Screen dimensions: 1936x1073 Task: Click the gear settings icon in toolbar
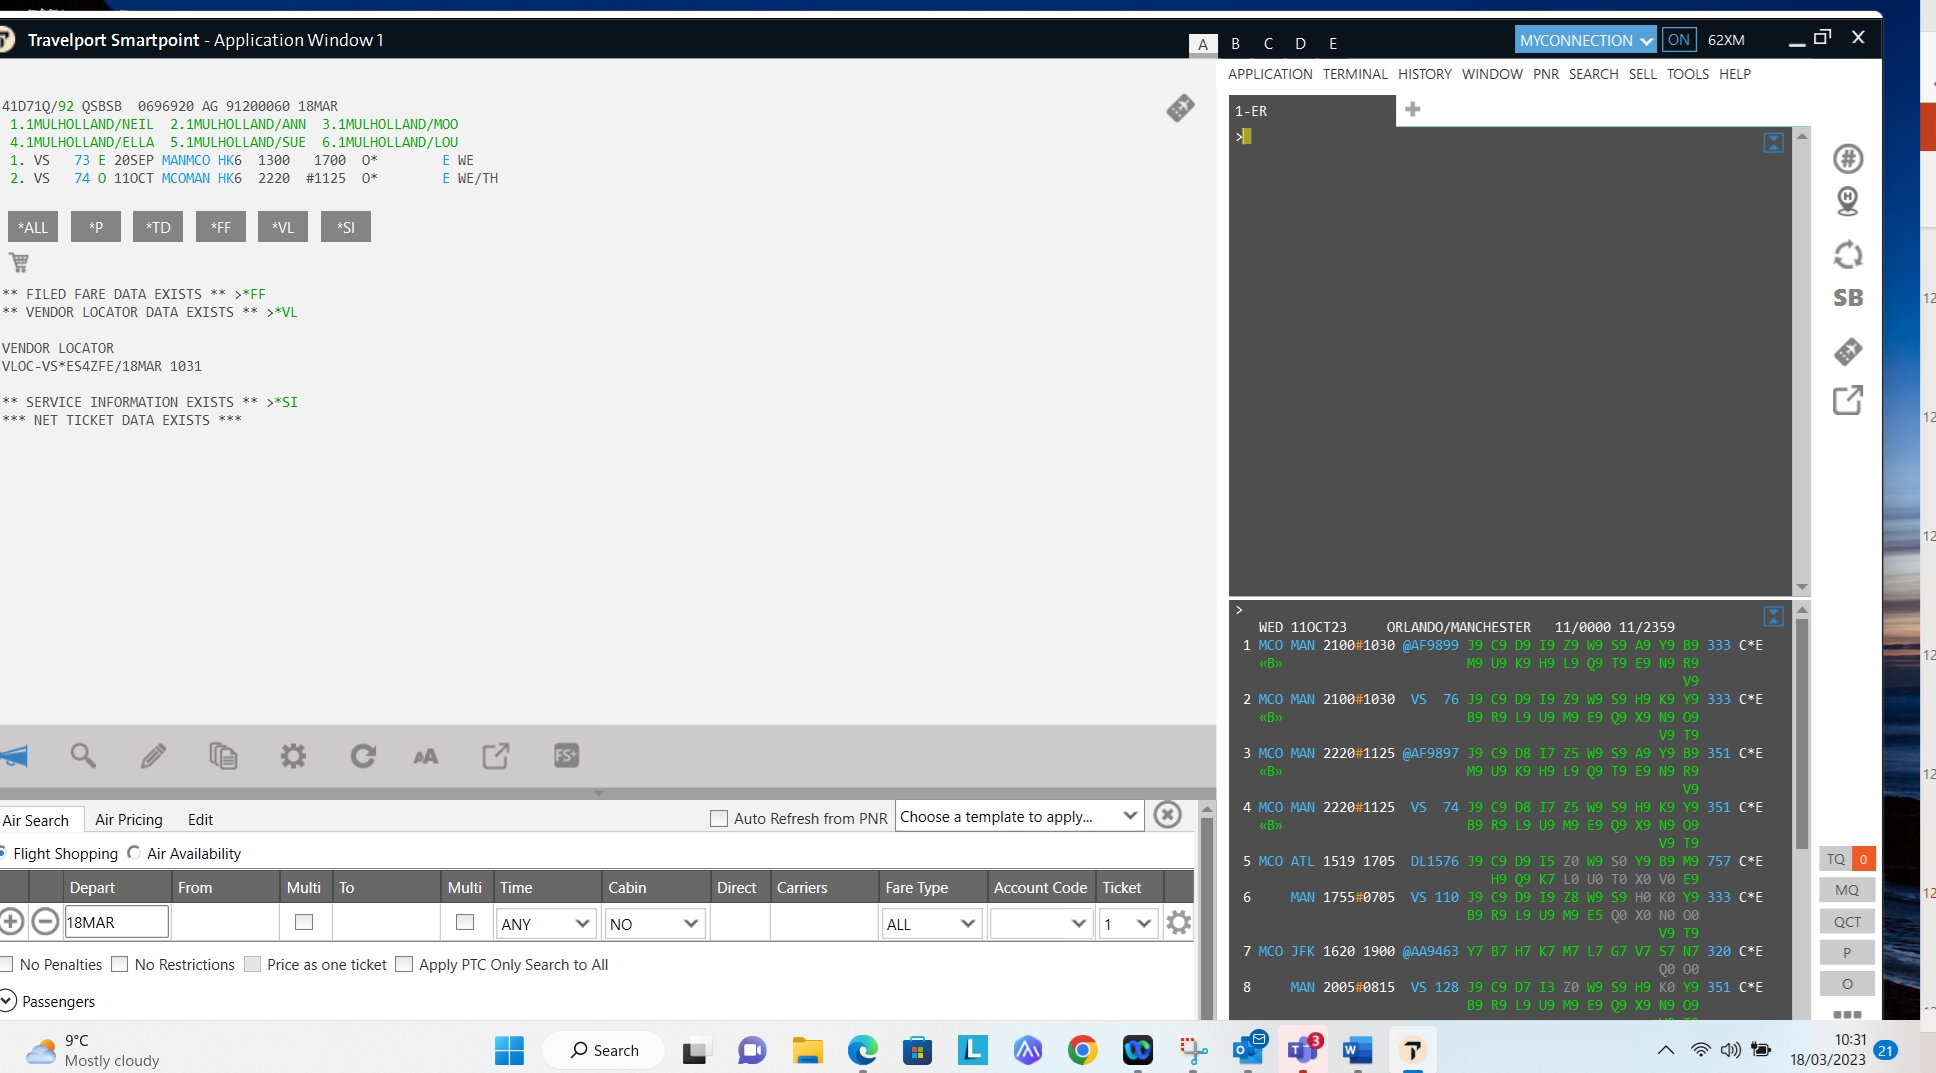pyautogui.click(x=293, y=756)
